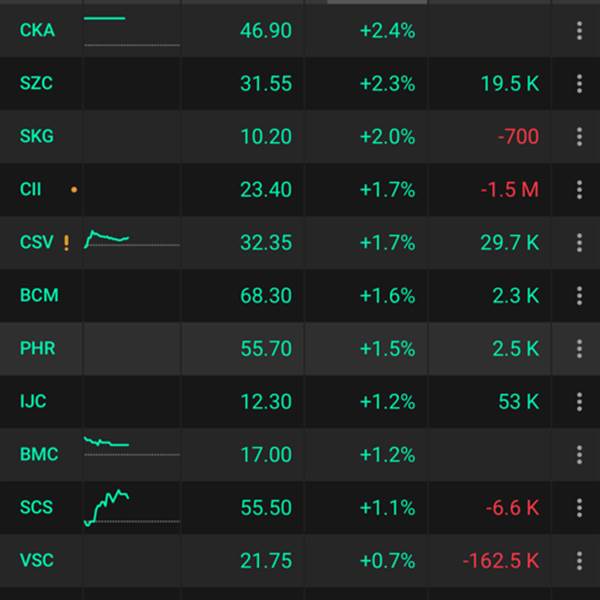The image size is (600, 600).
Task: Select the SZC ticker symbol
Action: (36, 84)
